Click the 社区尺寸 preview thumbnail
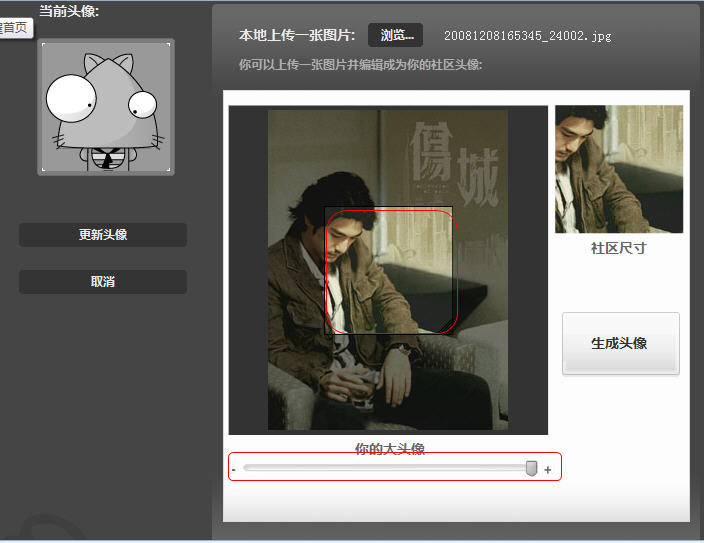 pyautogui.click(x=619, y=169)
